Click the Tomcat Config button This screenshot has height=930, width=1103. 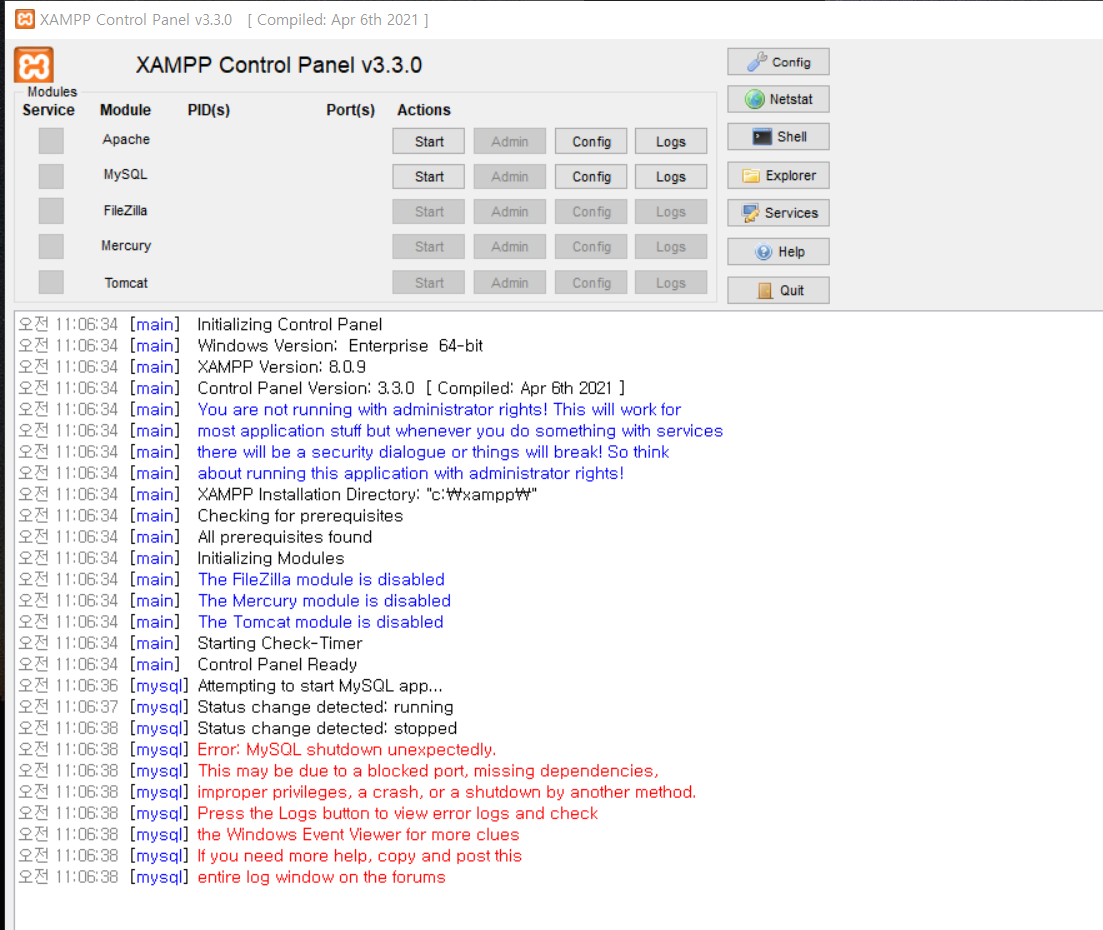(591, 283)
